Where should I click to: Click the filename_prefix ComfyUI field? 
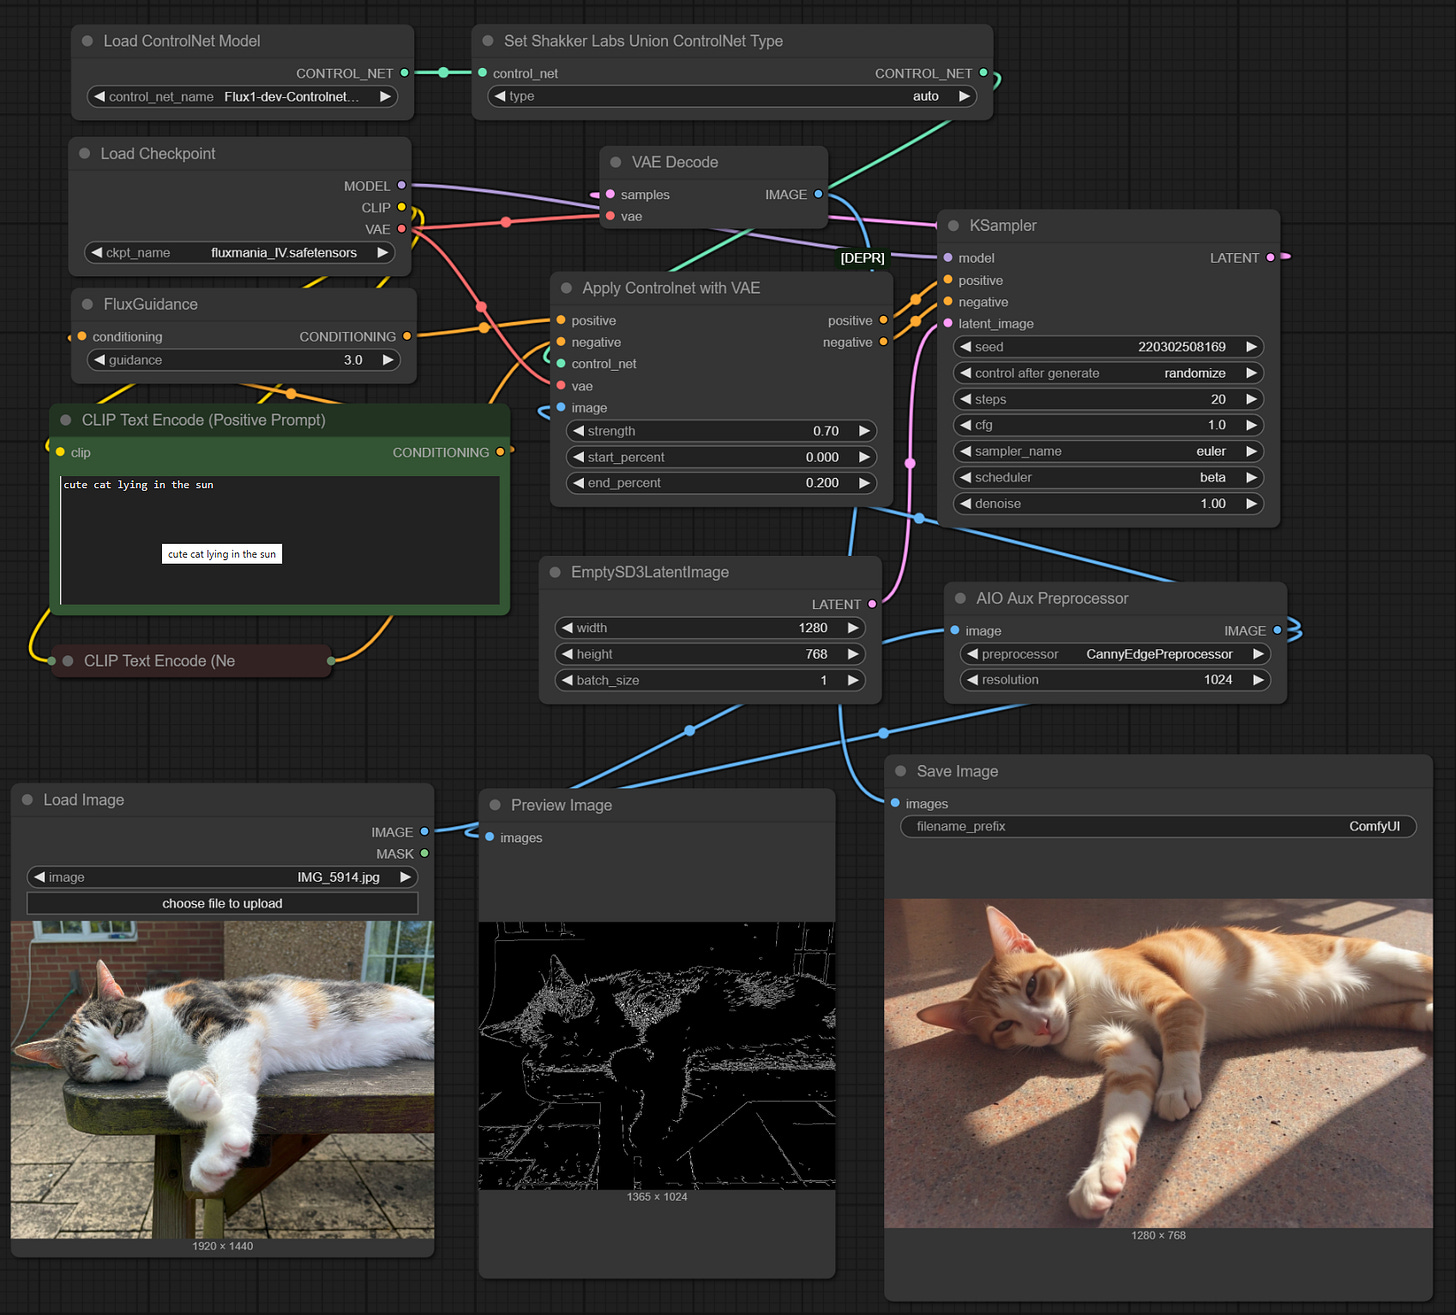(1158, 826)
